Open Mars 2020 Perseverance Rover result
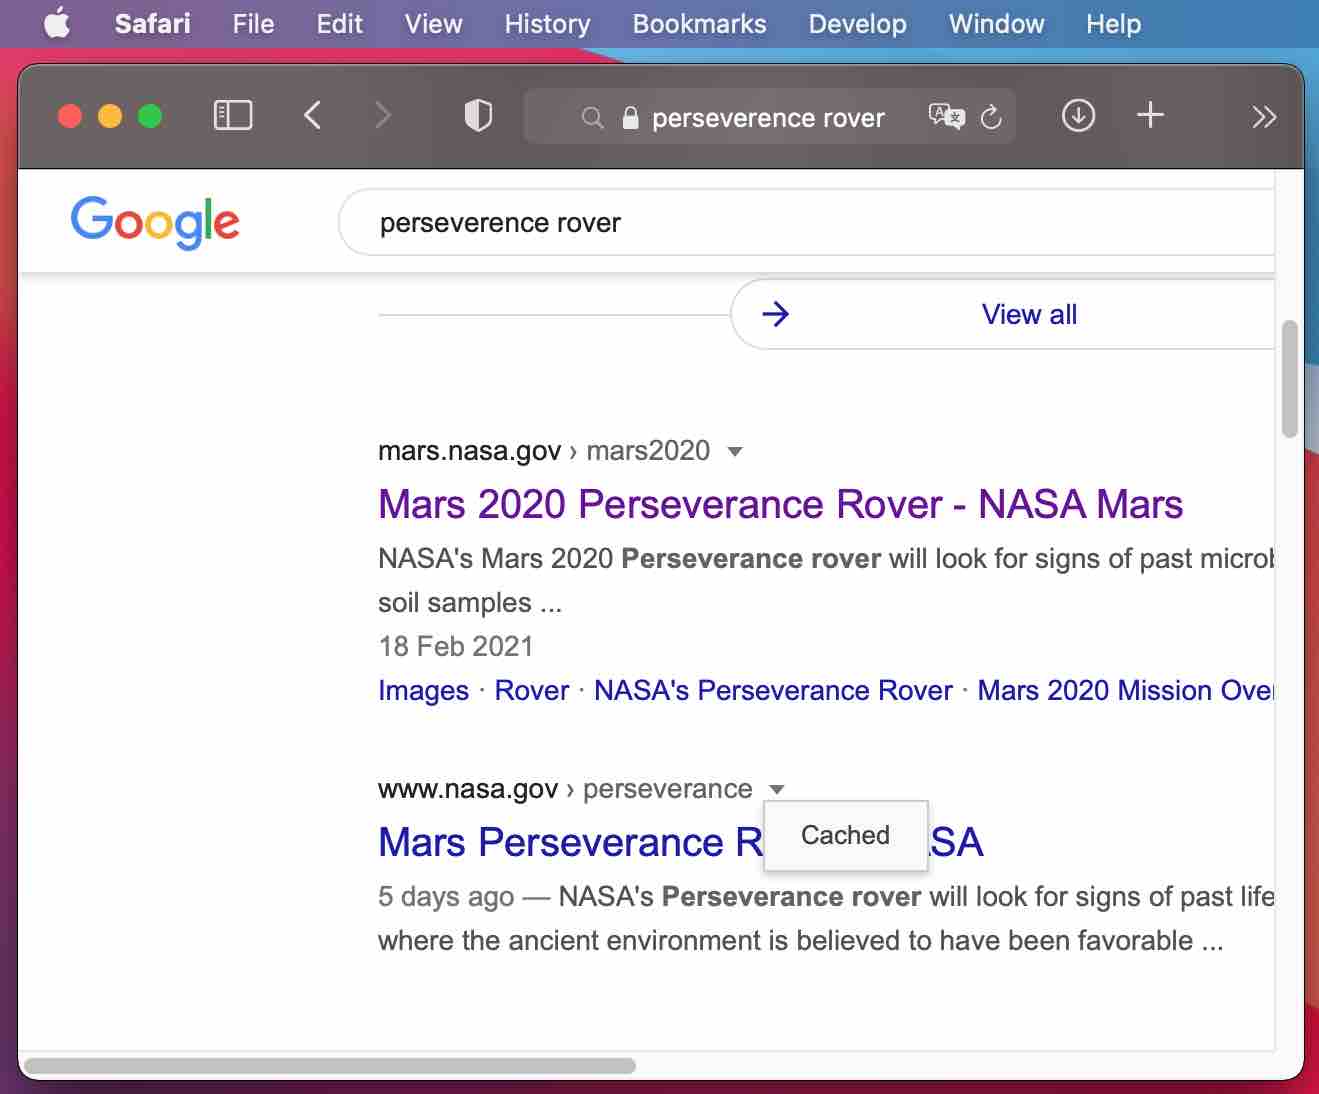The image size is (1319, 1094). 780,504
